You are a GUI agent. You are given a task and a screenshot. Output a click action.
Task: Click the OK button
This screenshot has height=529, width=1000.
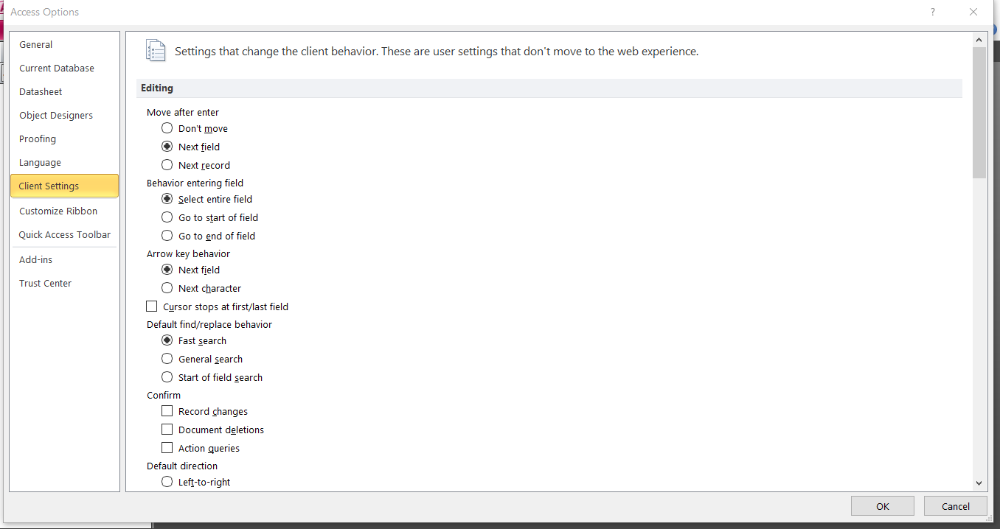tap(882, 506)
